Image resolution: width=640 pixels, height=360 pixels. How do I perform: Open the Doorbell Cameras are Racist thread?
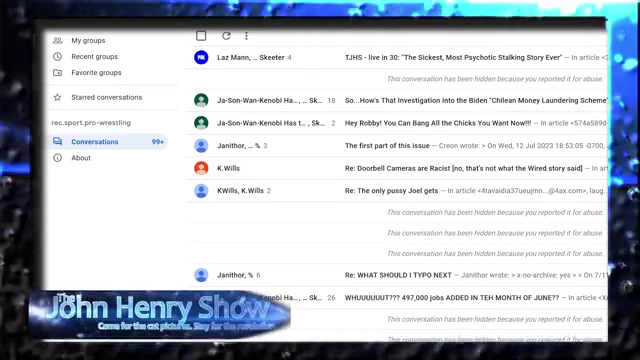point(463,168)
